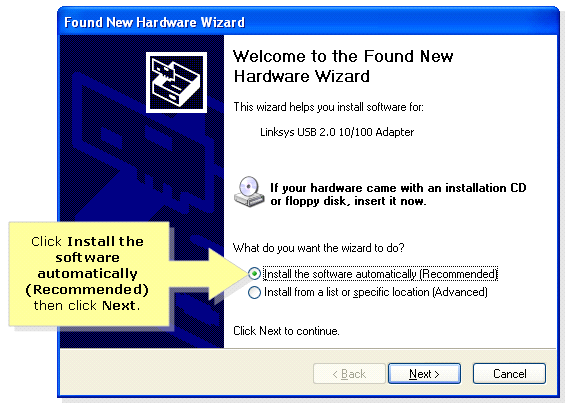Click the 'Install from a list or specific location' label
The width and height of the screenshot is (572, 409).
point(375,292)
